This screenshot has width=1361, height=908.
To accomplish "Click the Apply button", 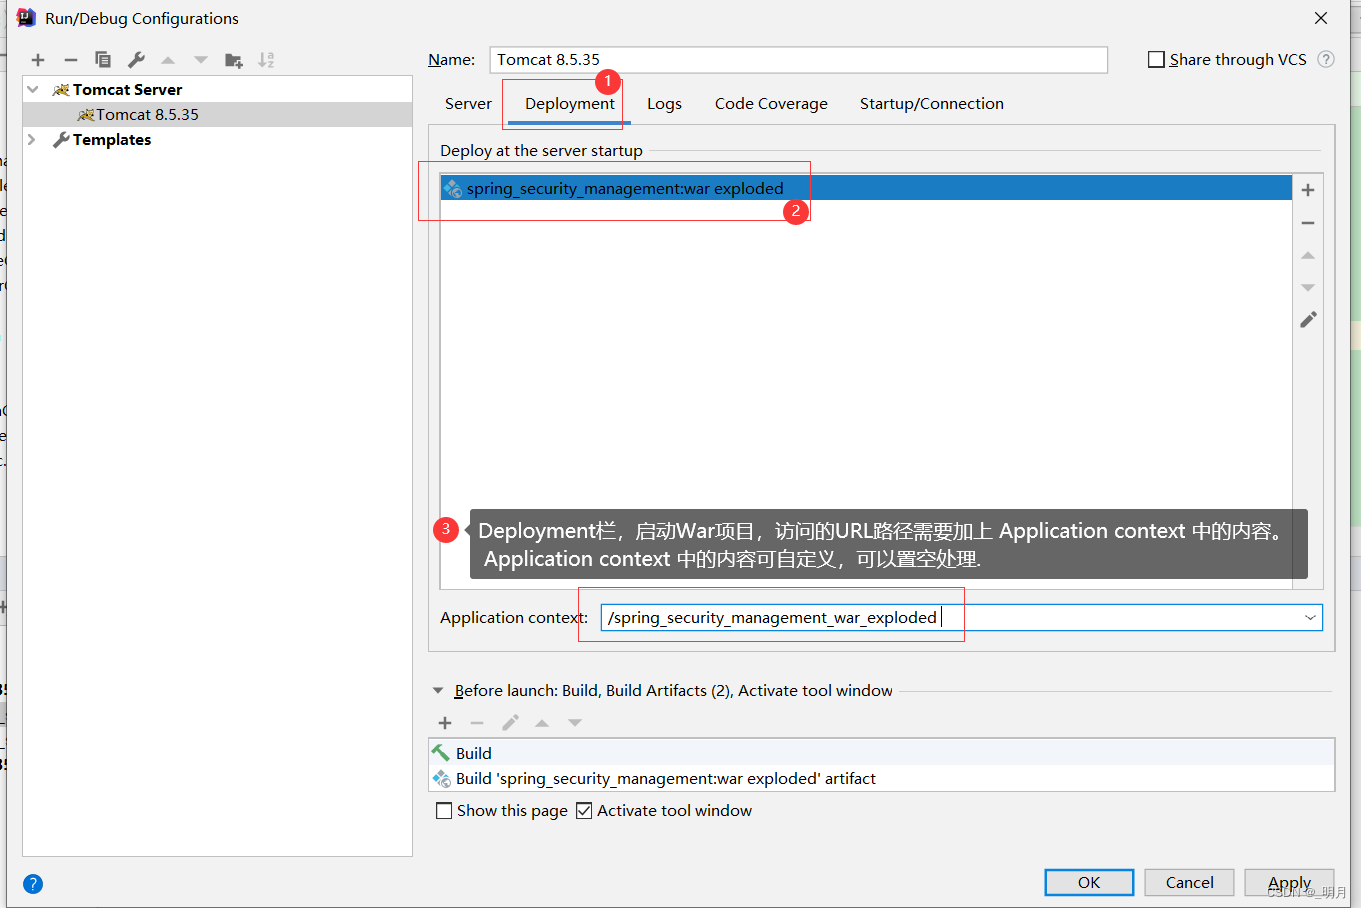I will [1289, 882].
